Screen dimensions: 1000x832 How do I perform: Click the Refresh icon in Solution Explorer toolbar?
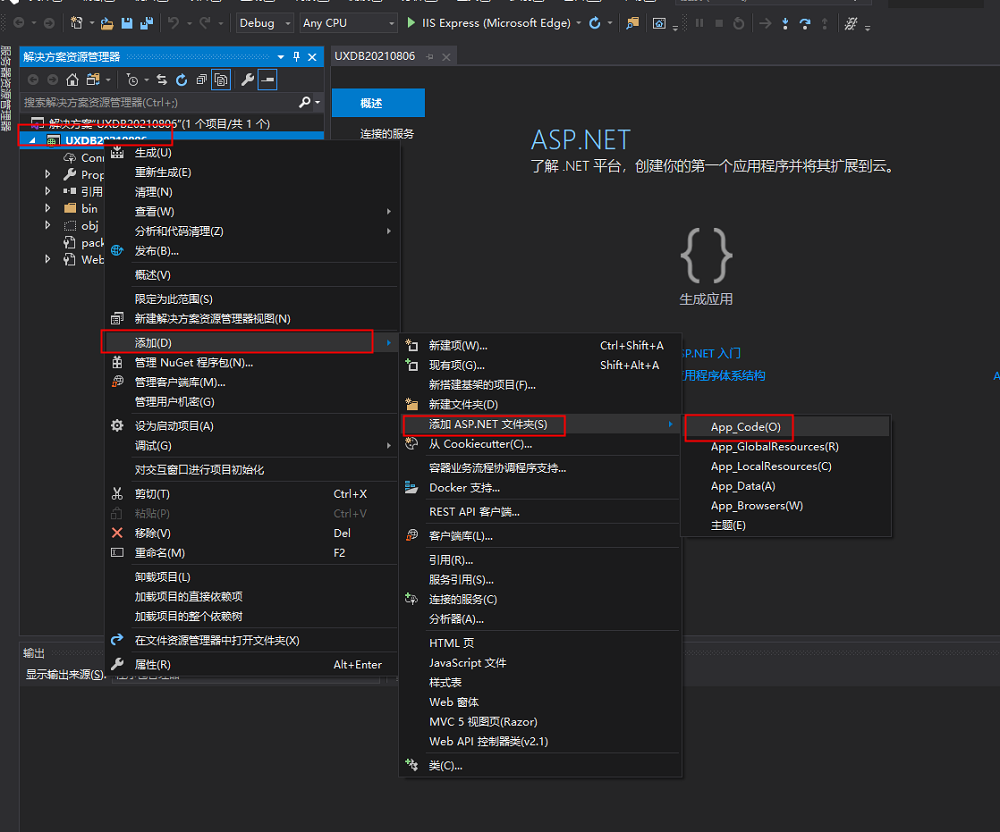(181, 80)
